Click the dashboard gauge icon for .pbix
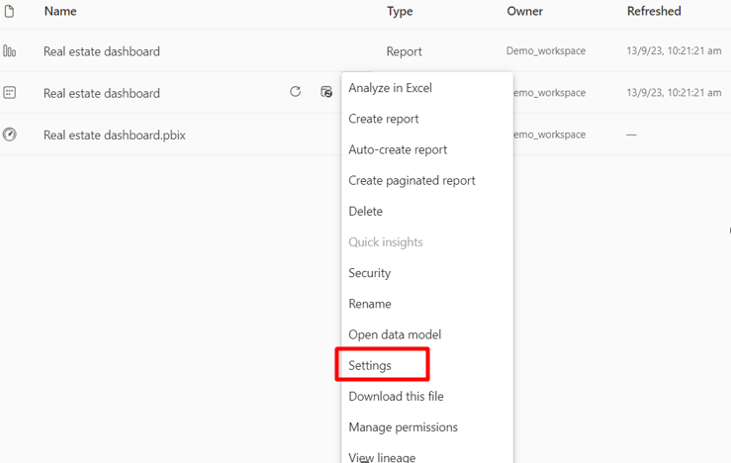 tap(10, 134)
